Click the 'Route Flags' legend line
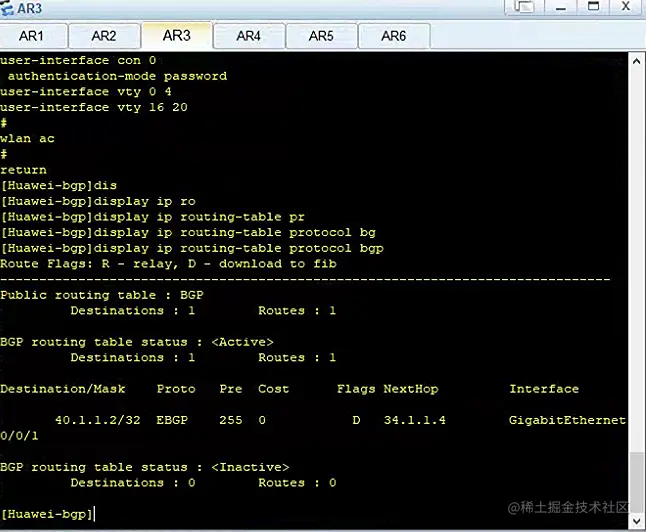646x532 pixels. pyautogui.click(x=168, y=263)
